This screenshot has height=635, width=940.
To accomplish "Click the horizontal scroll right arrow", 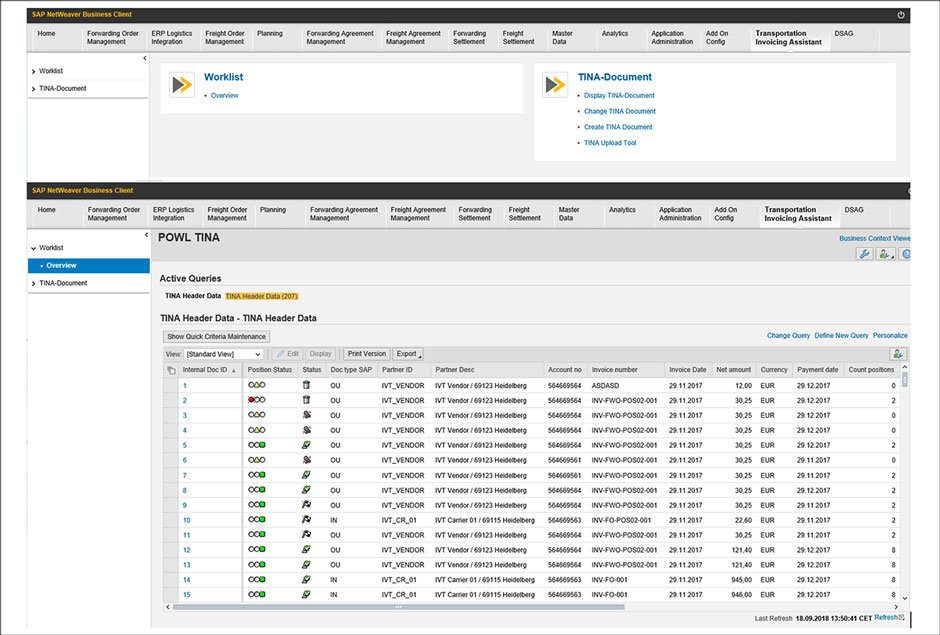I will coord(896,607).
